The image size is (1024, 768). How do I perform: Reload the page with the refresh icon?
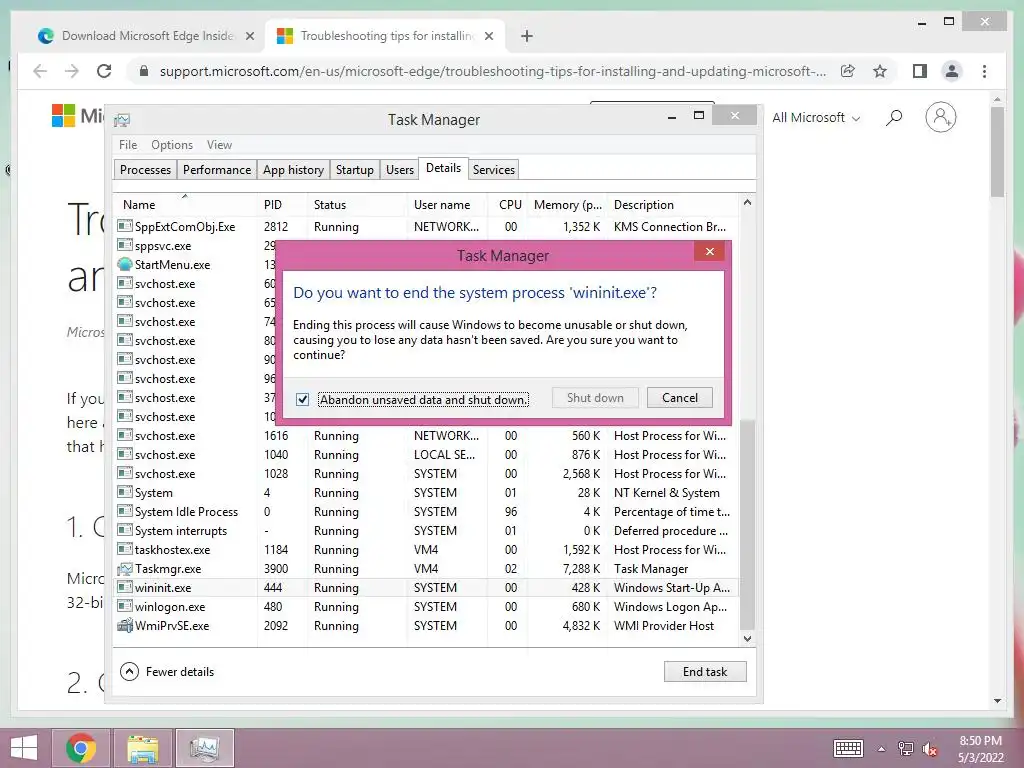[104, 71]
